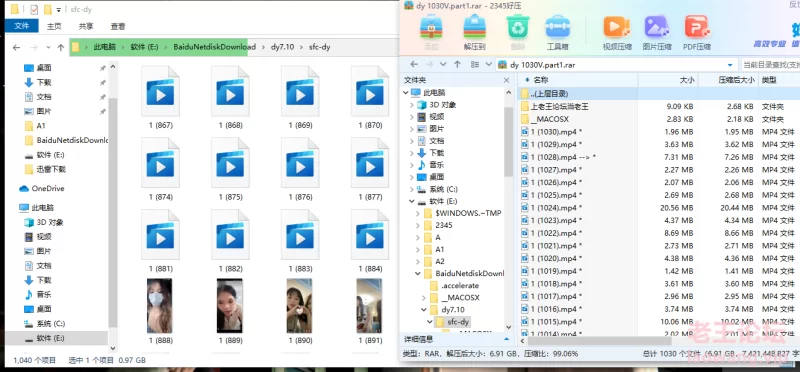Select file 1 (1030).mp4 in archive

click(x=659, y=132)
